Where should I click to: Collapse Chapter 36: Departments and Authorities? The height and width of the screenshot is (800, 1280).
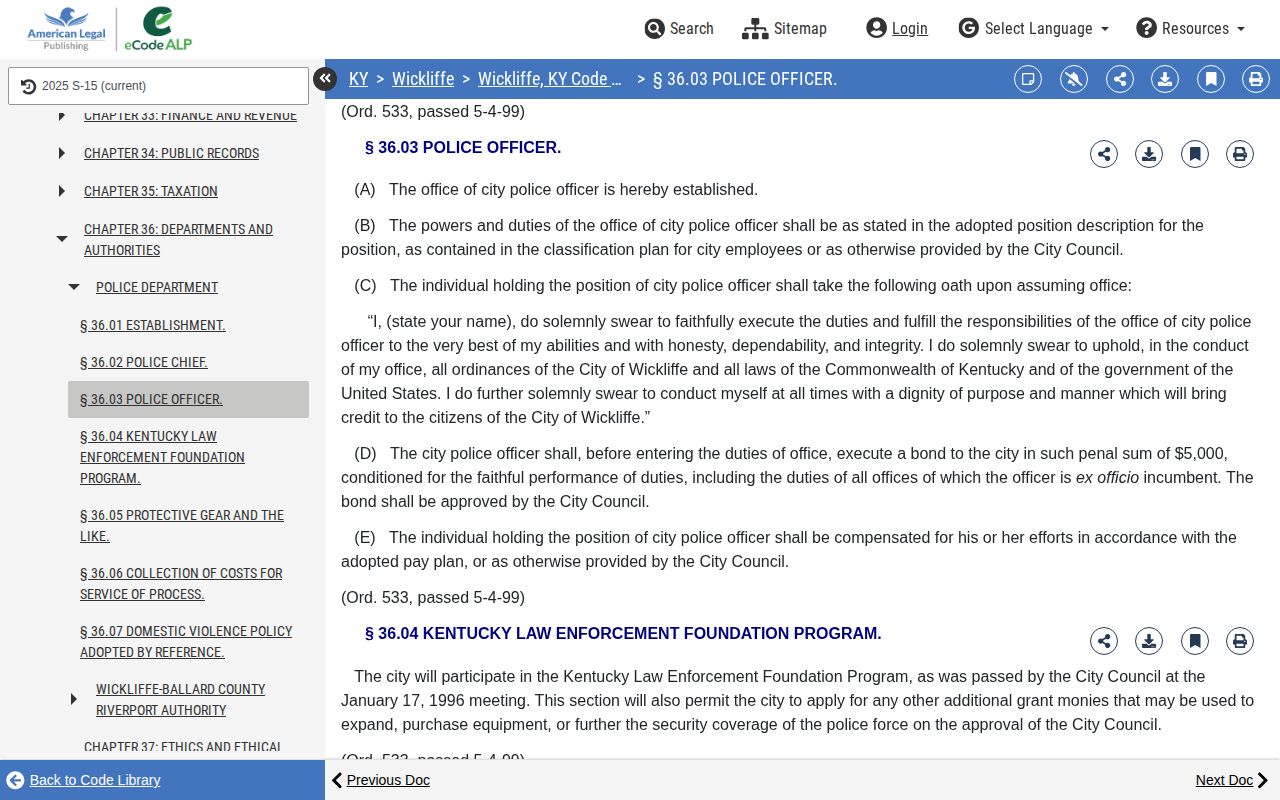tap(62, 239)
